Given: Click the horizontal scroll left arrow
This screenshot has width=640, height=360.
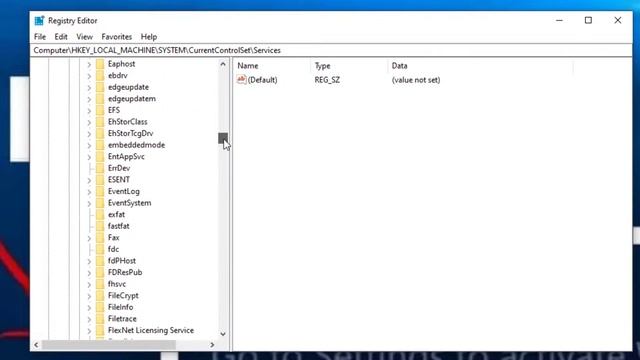Looking at the screenshot, I should (36, 345).
